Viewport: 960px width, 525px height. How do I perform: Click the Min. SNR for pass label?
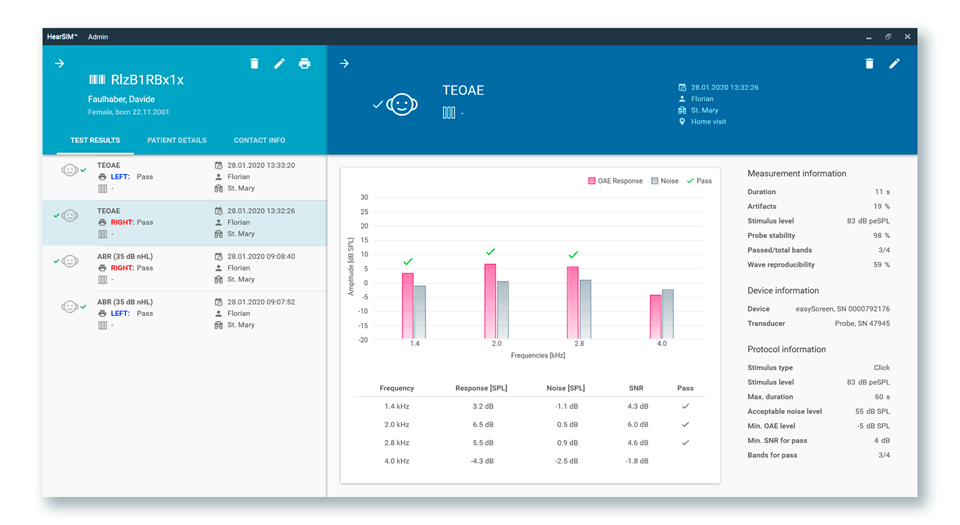777,441
